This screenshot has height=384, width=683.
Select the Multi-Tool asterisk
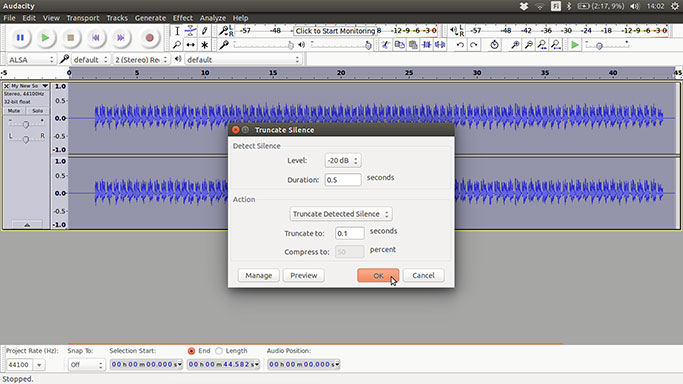[x=204, y=45]
